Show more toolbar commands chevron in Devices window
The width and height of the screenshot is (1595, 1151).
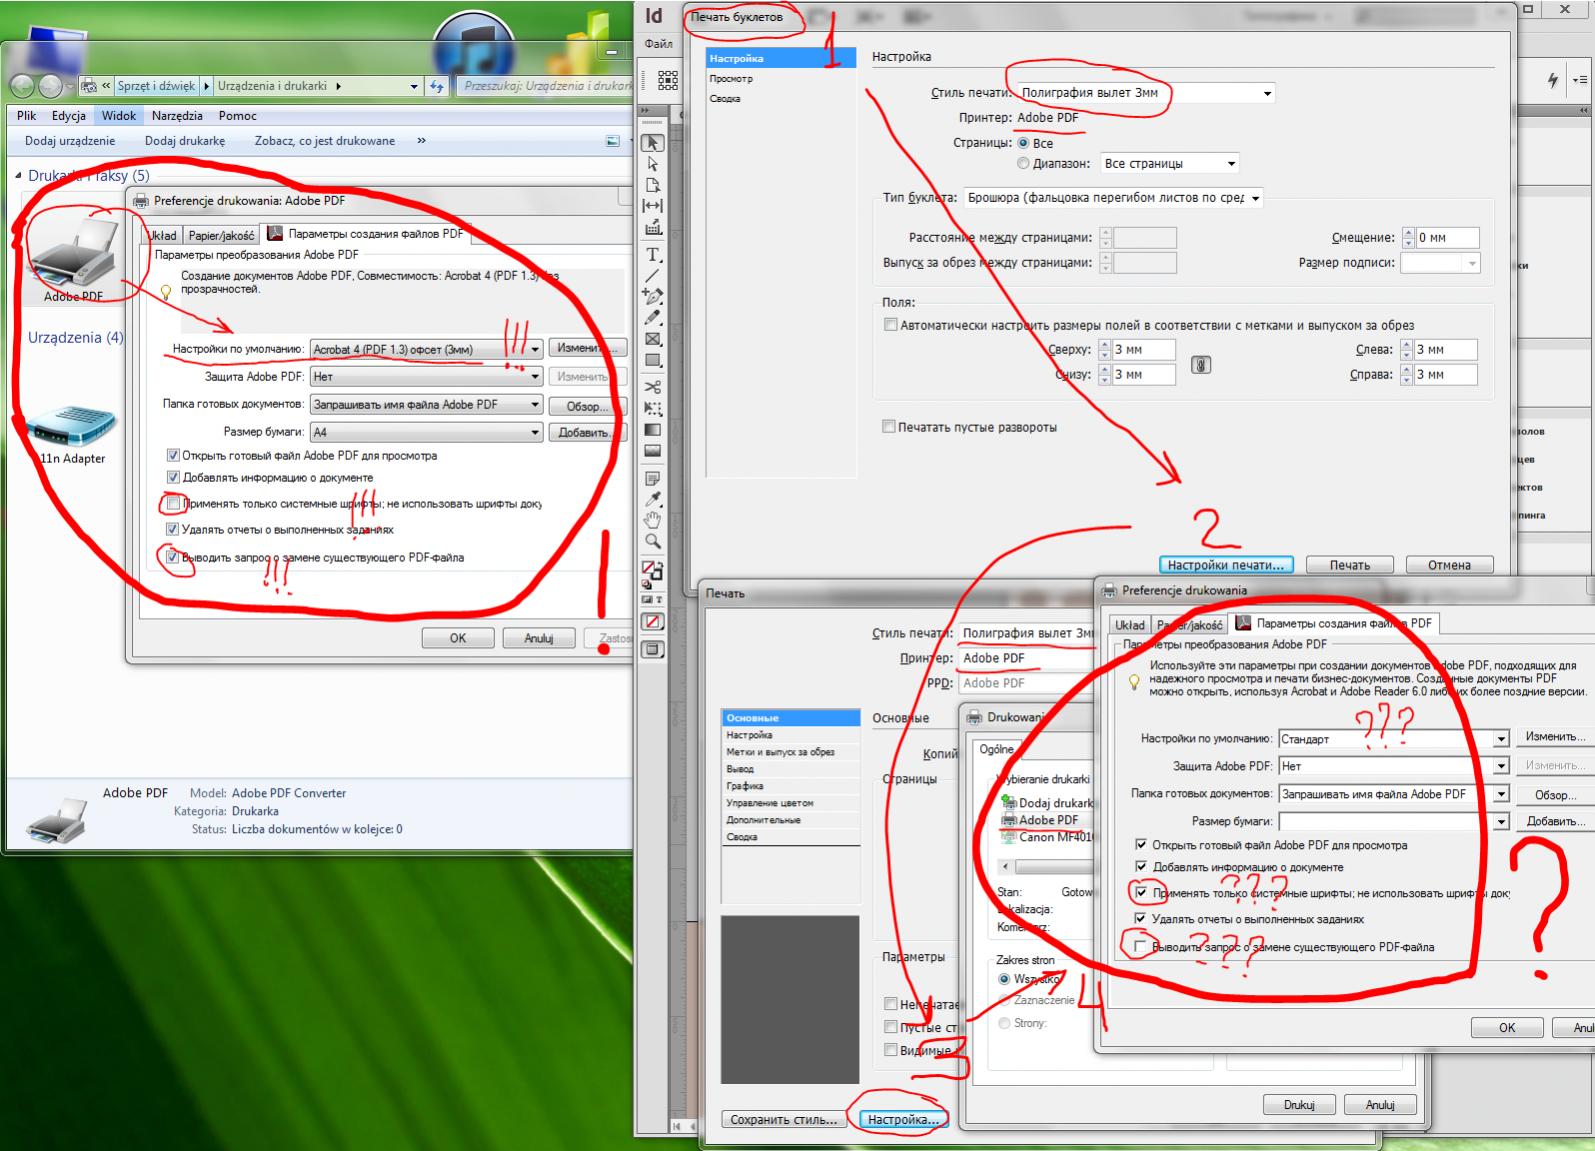pos(421,141)
